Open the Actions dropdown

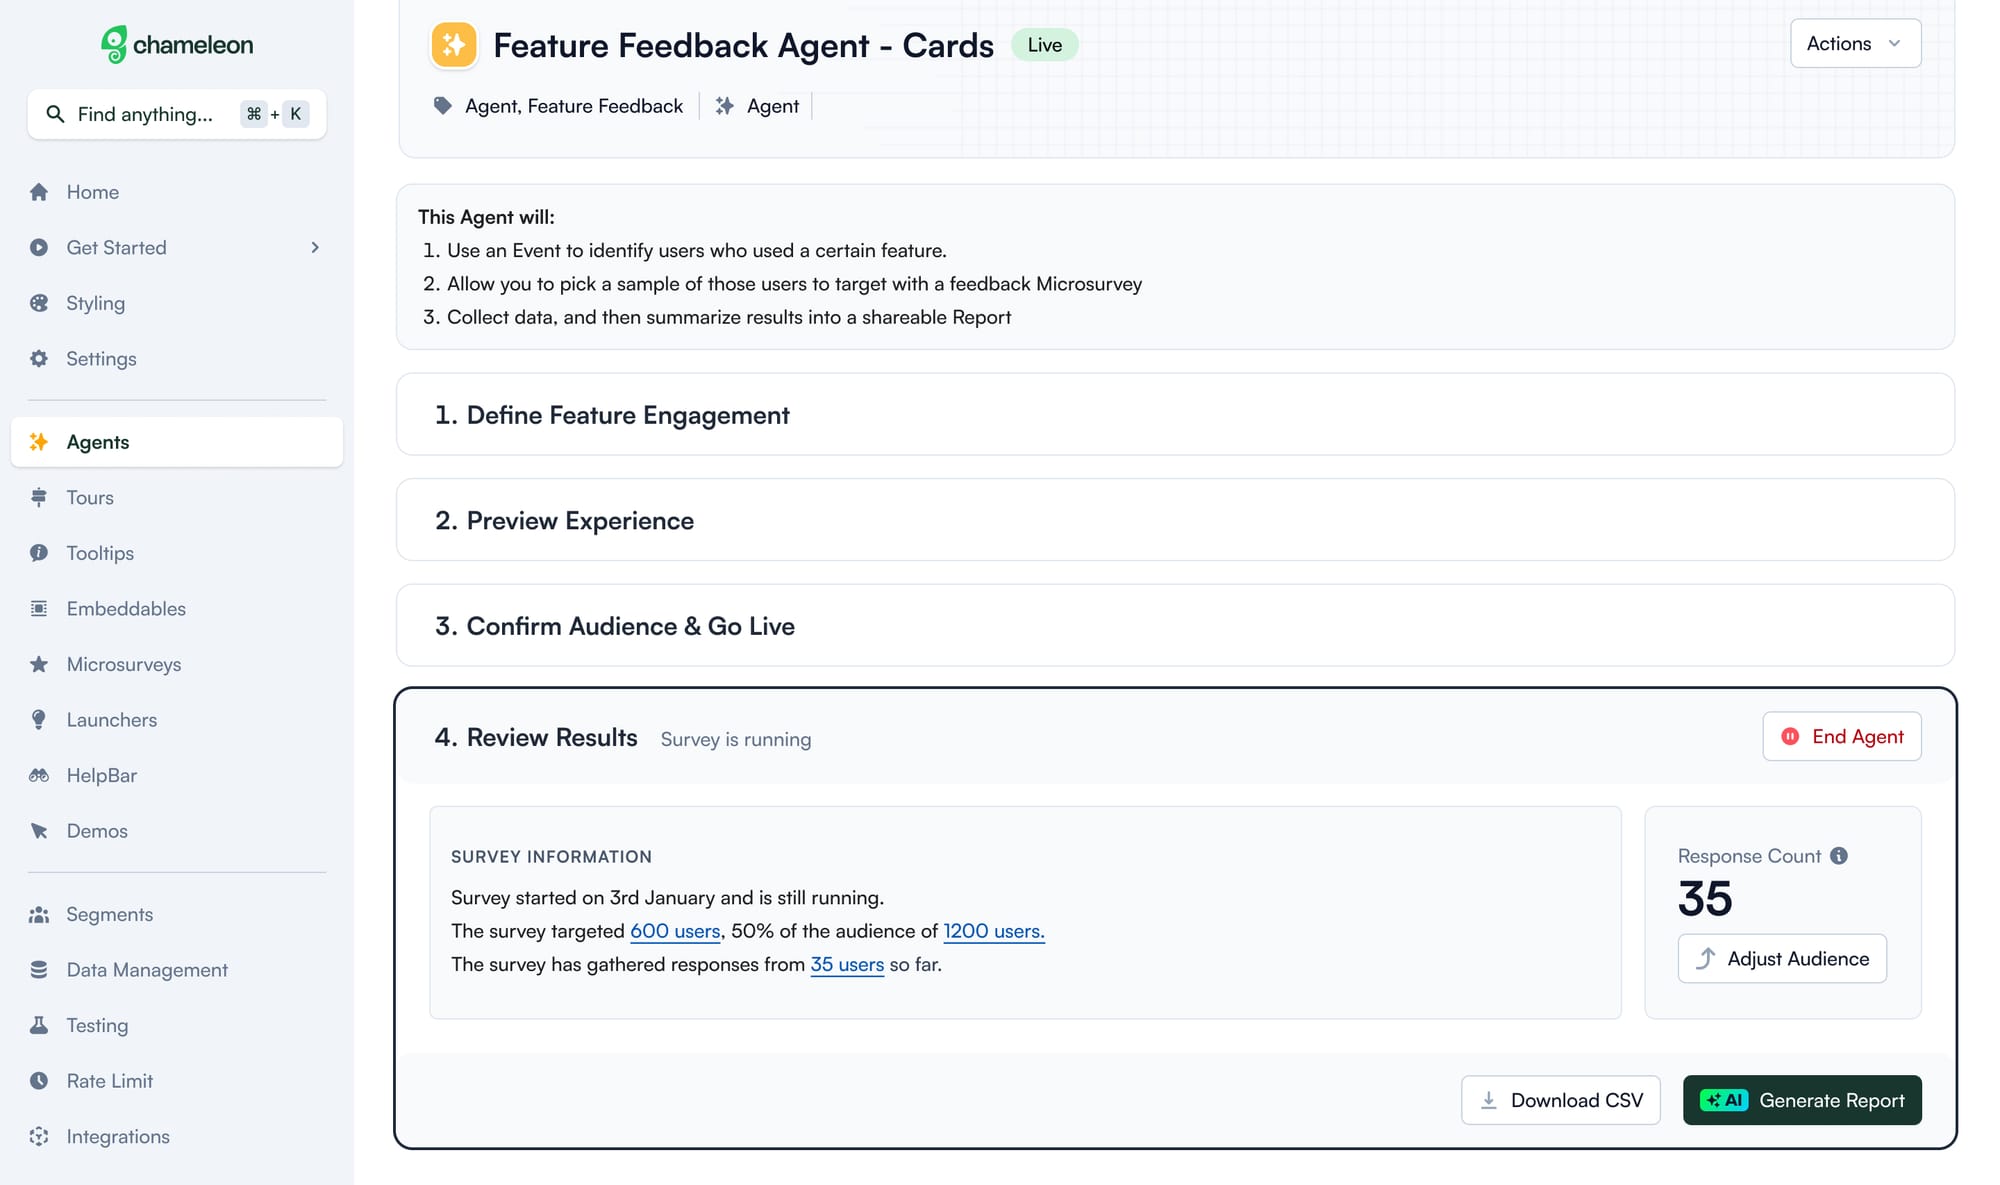pos(1855,44)
